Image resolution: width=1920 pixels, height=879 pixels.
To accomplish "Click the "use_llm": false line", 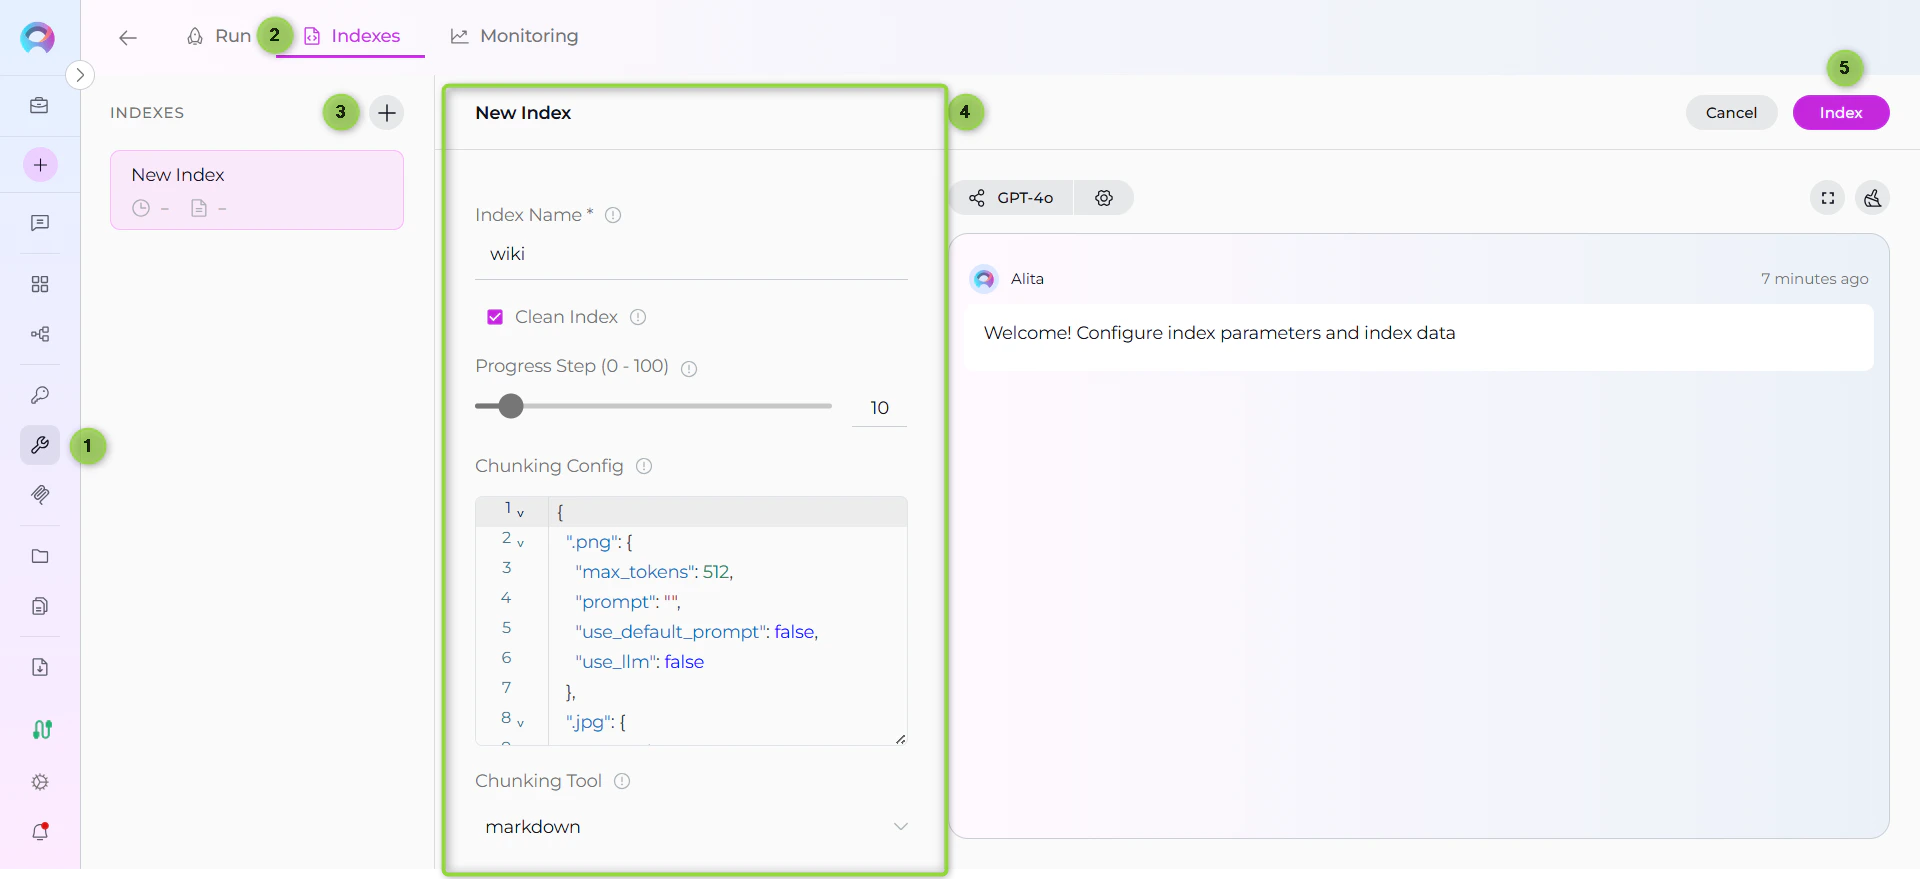I will 639,662.
